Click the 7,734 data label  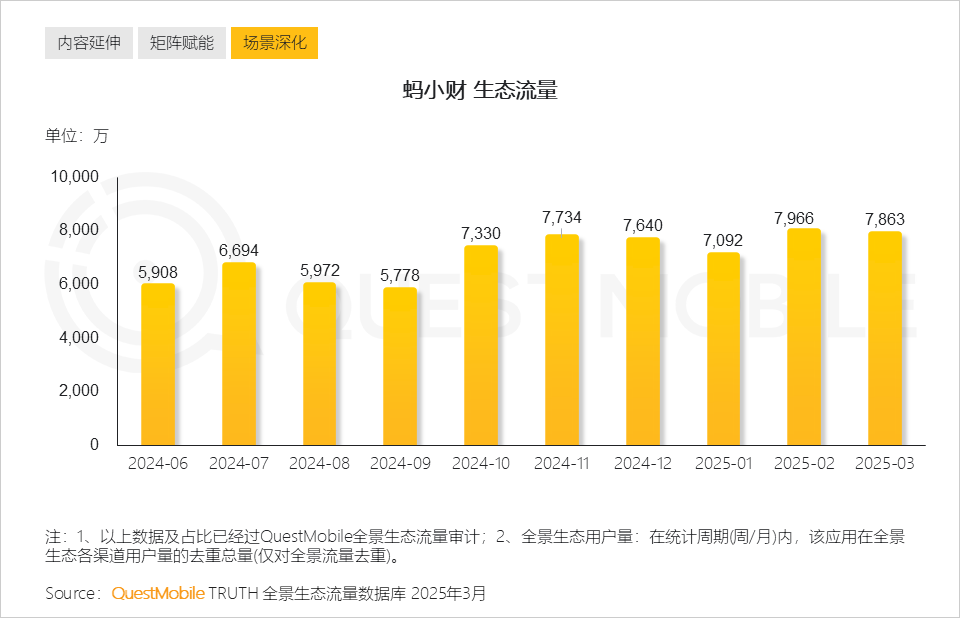click(x=561, y=217)
